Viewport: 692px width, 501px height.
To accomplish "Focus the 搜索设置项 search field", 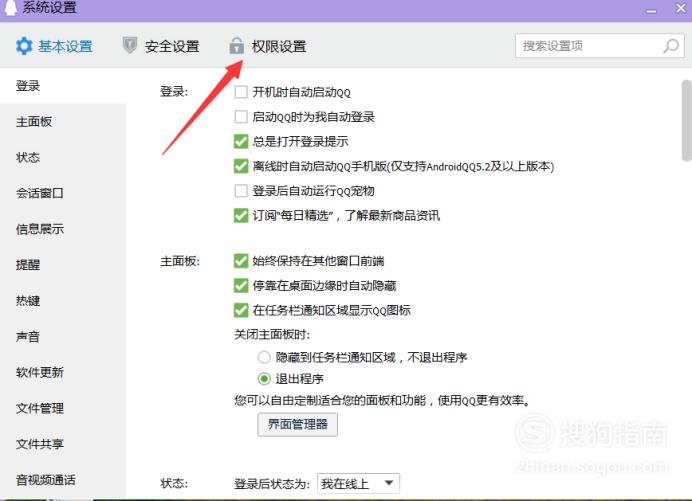I will [599, 46].
